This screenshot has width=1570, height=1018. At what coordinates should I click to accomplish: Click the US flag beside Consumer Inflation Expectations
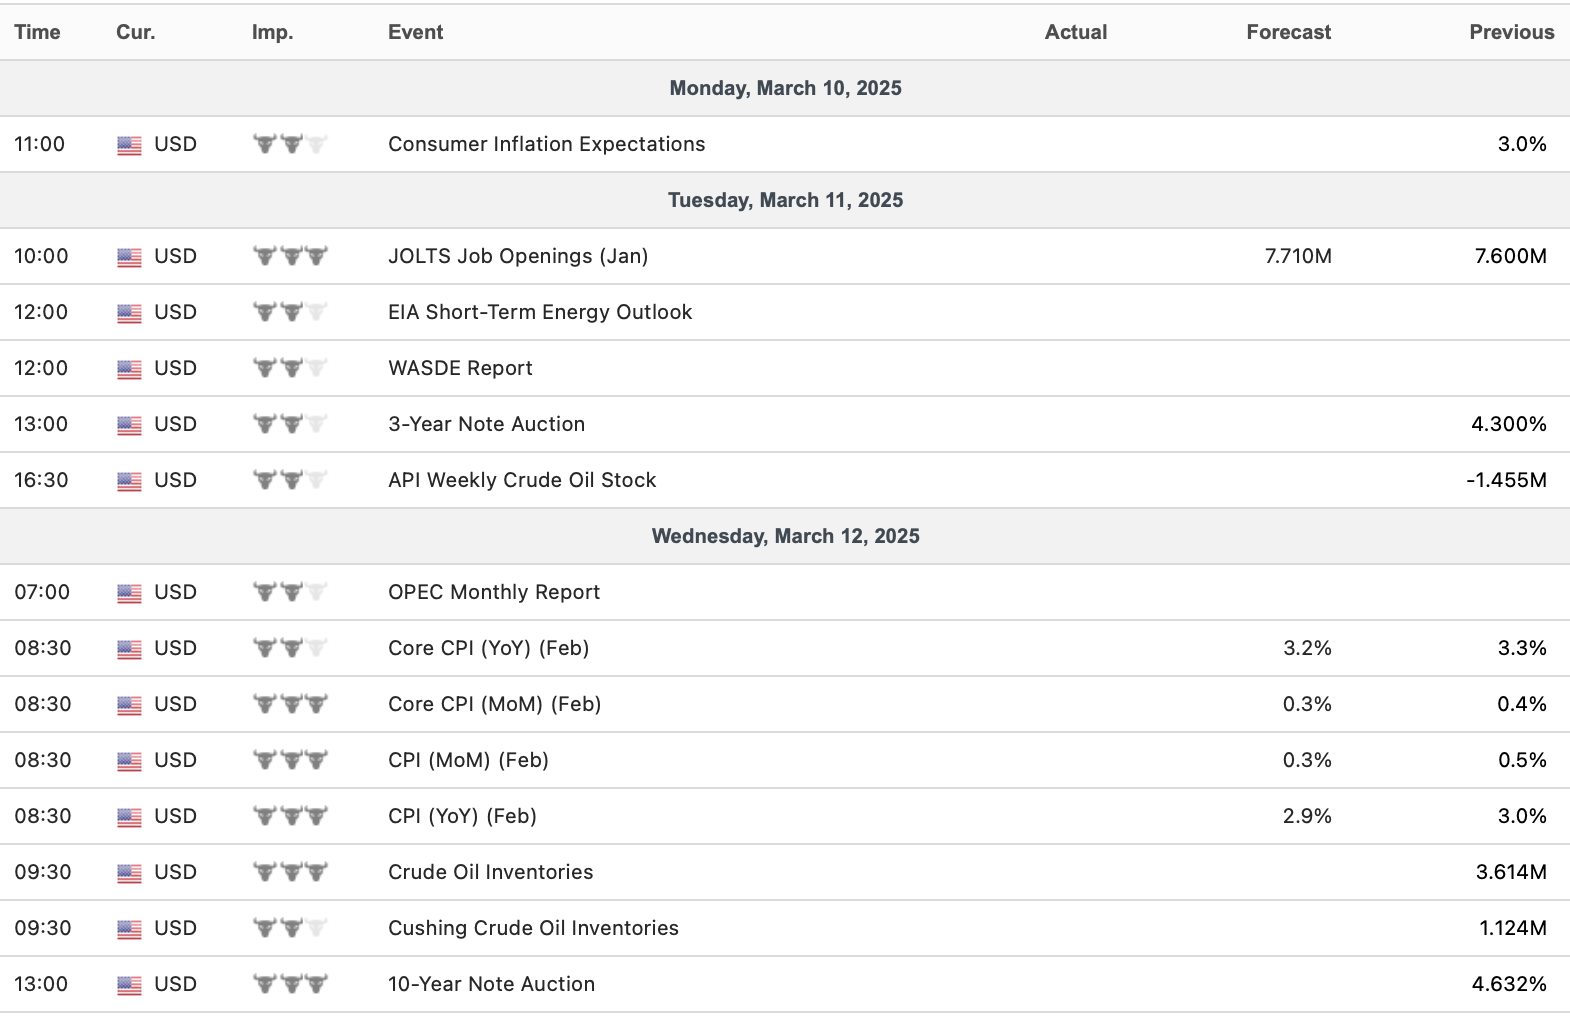pos(129,145)
